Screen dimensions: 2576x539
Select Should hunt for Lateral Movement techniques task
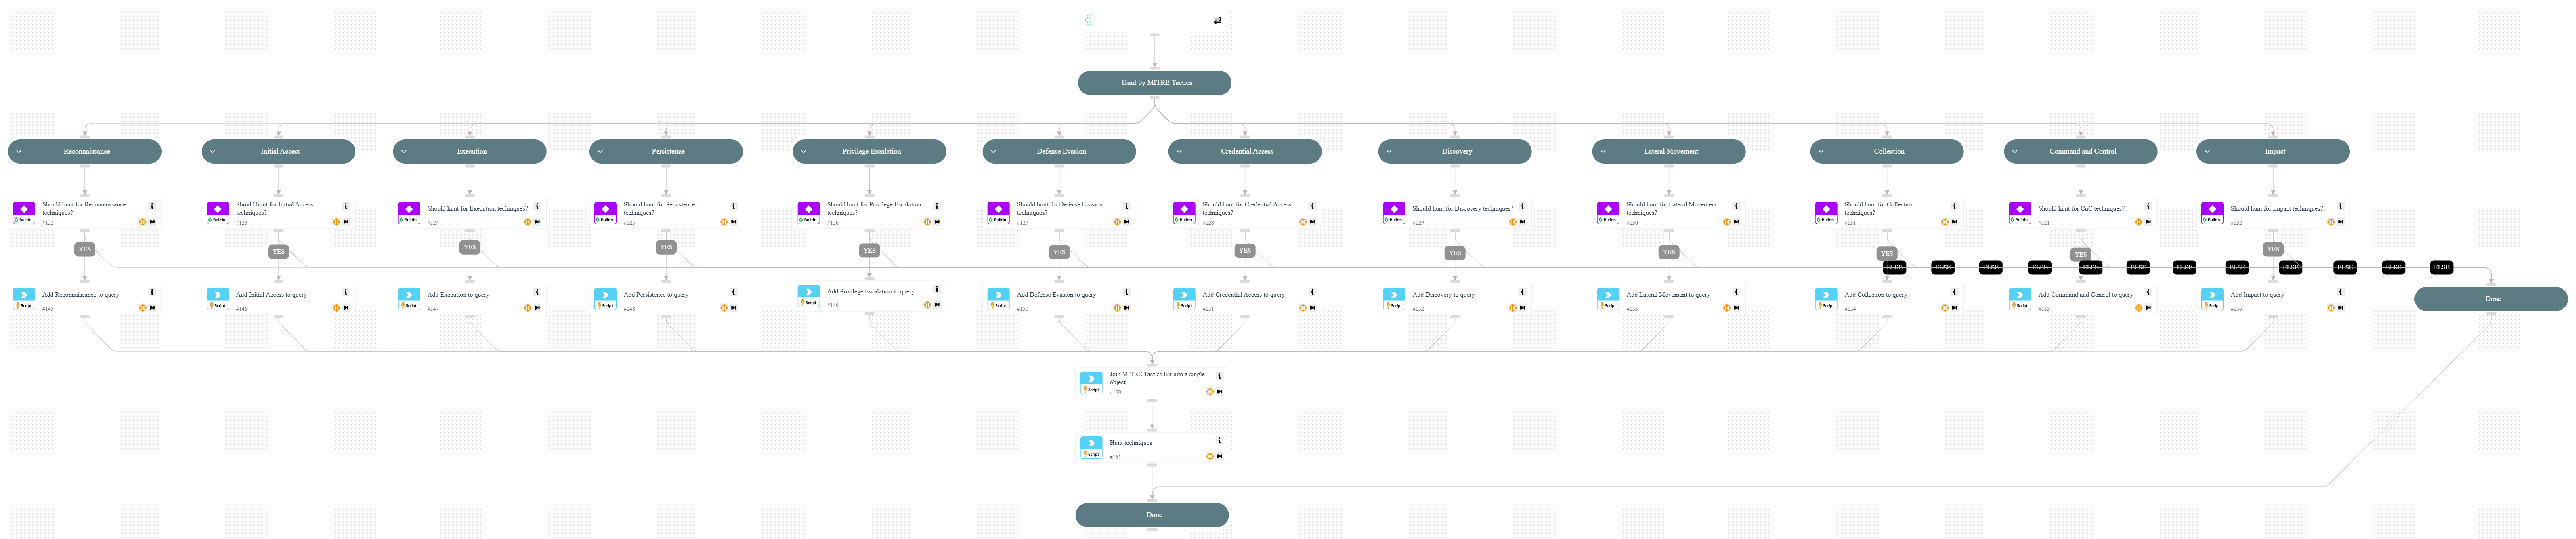[x=1669, y=213]
